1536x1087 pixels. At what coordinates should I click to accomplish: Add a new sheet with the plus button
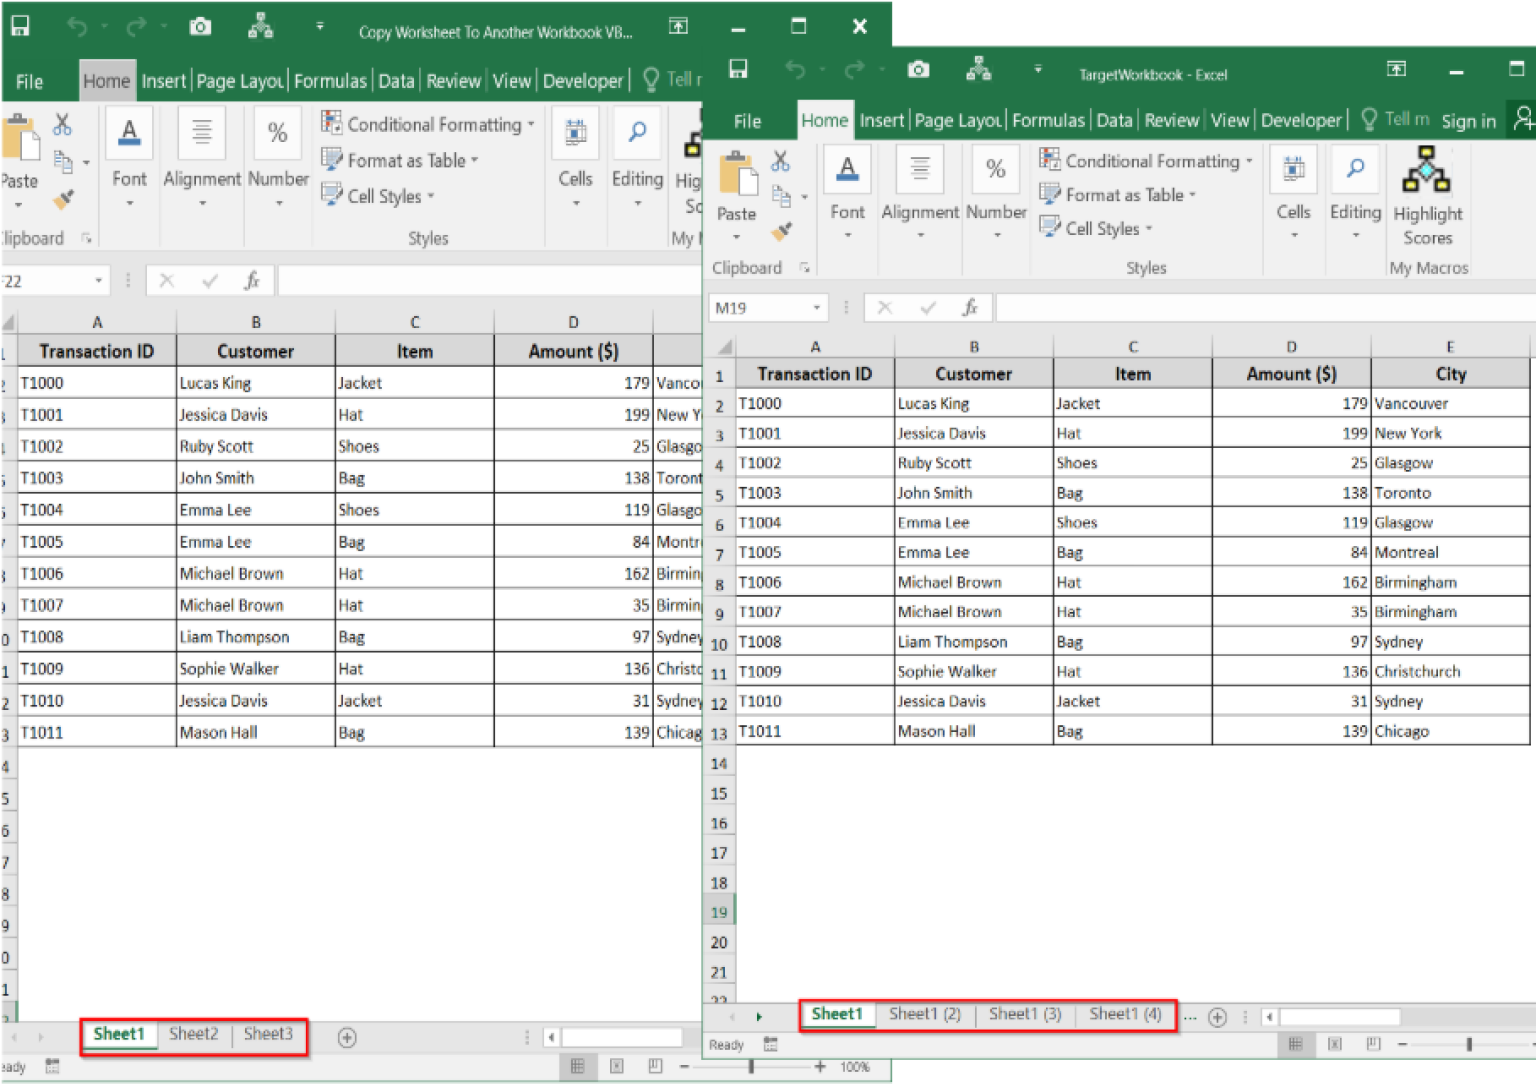[1218, 1017]
